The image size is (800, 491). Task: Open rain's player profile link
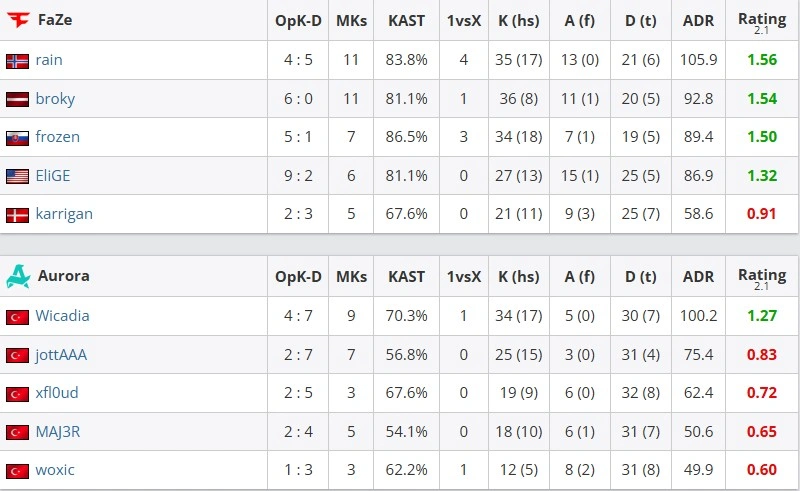pos(49,60)
